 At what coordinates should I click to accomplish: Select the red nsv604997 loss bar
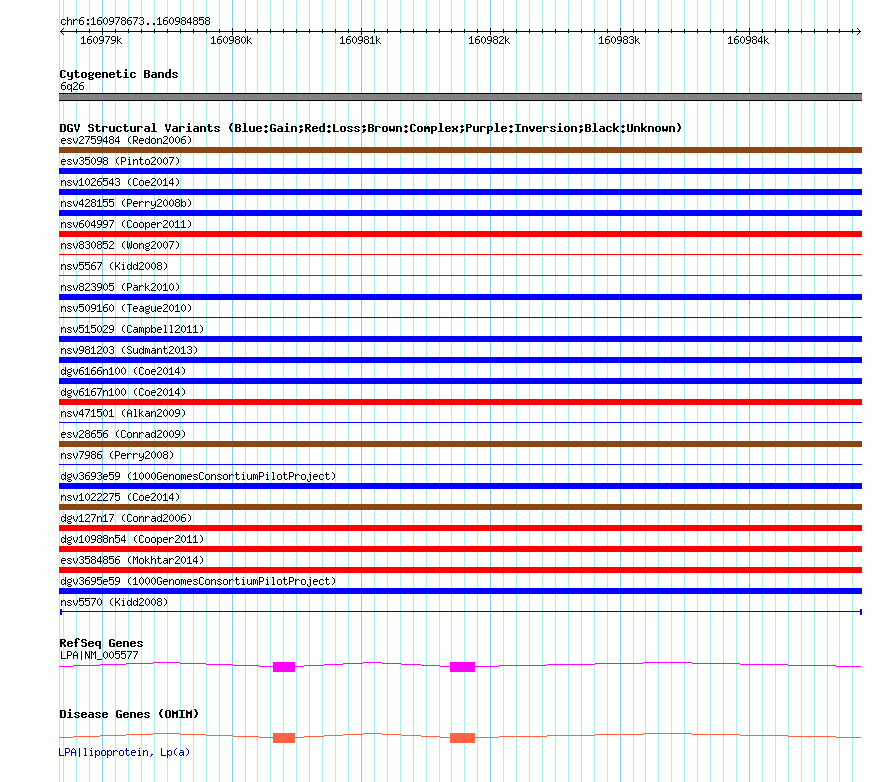(x=460, y=234)
